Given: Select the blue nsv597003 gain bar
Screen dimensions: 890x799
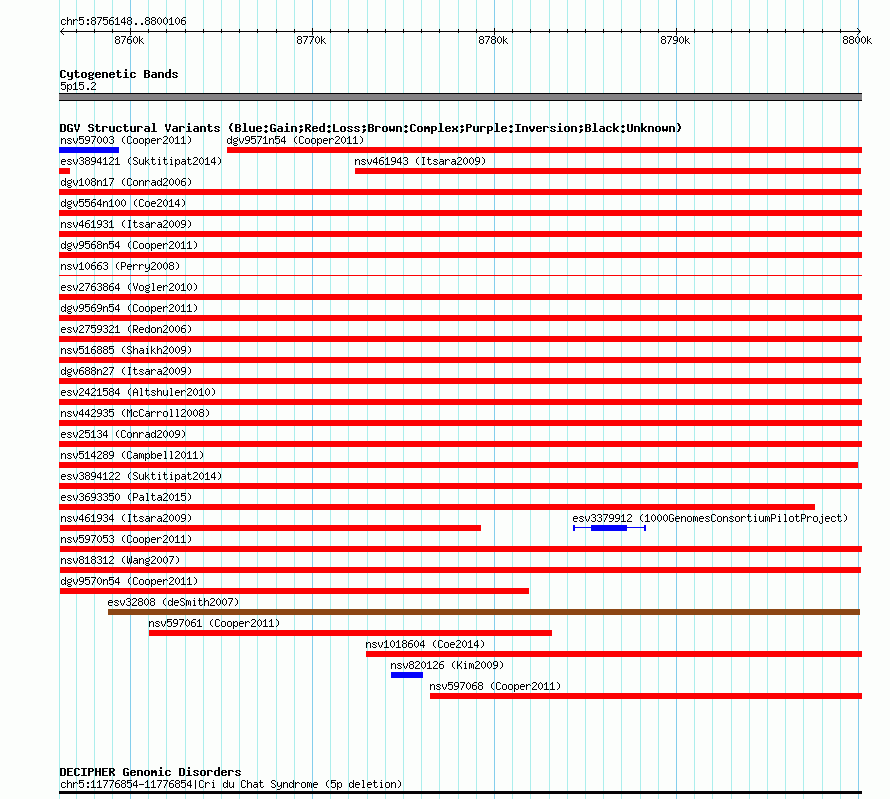Looking at the screenshot, I should point(89,150).
